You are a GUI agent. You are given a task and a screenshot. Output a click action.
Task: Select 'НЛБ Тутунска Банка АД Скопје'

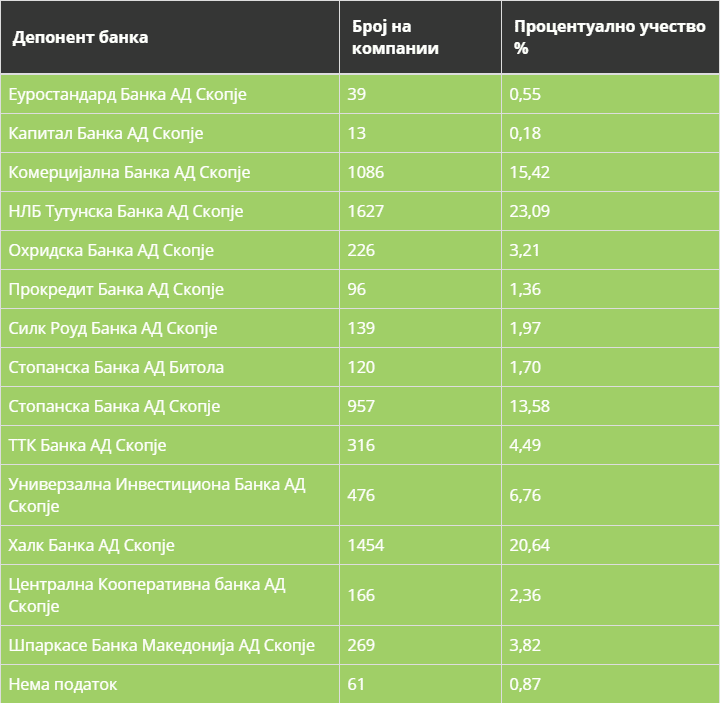[x=170, y=211]
